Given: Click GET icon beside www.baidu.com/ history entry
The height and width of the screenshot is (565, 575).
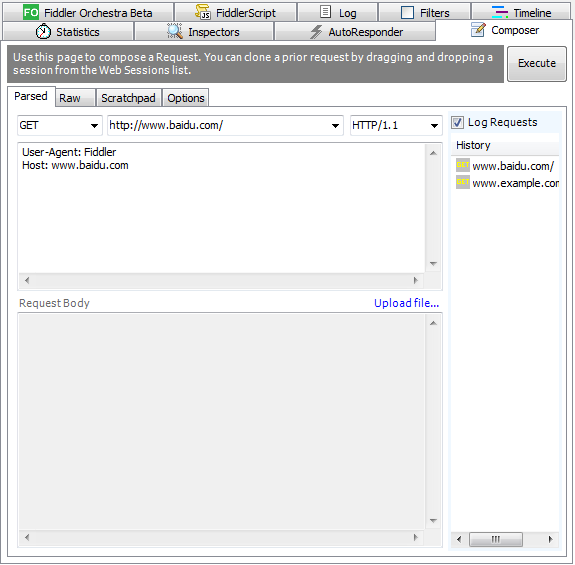Looking at the screenshot, I should point(463,165).
